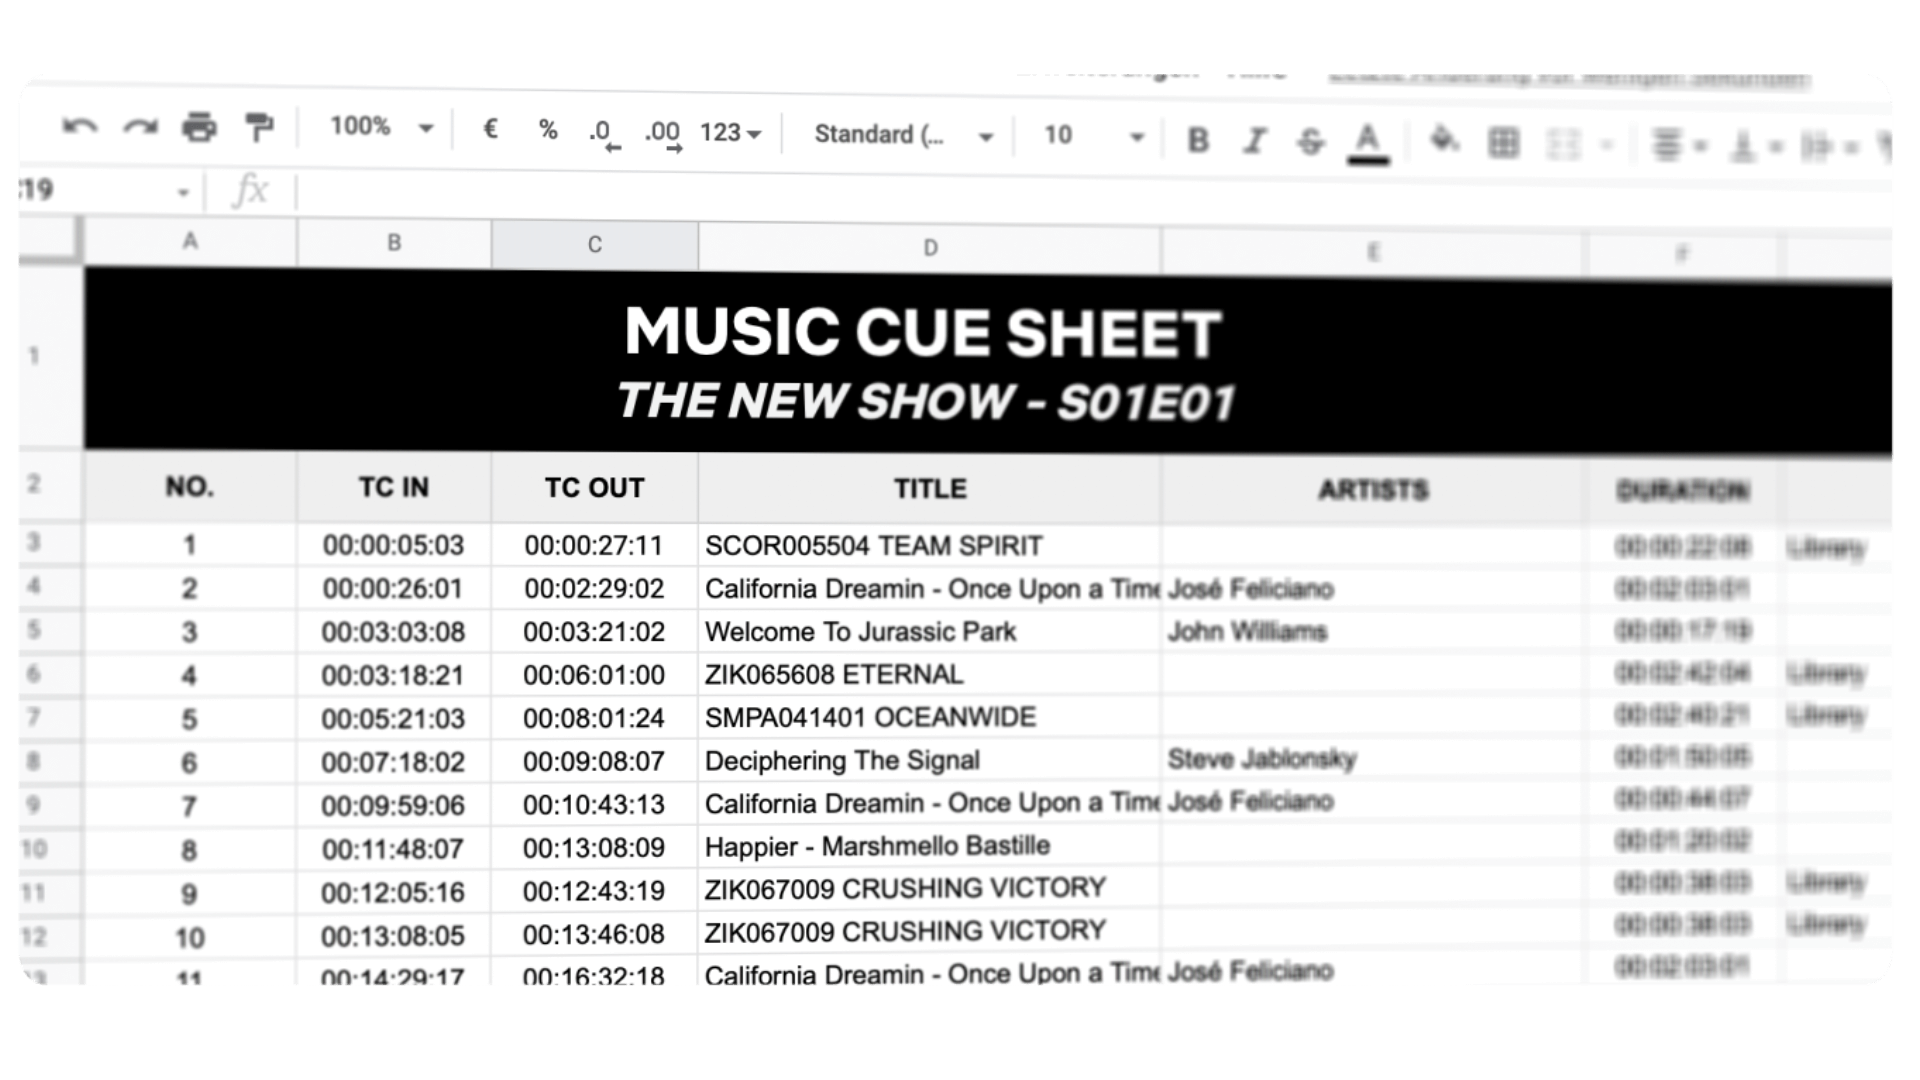
Task: Click the TITLE header cell
Action: pos(930,489)
